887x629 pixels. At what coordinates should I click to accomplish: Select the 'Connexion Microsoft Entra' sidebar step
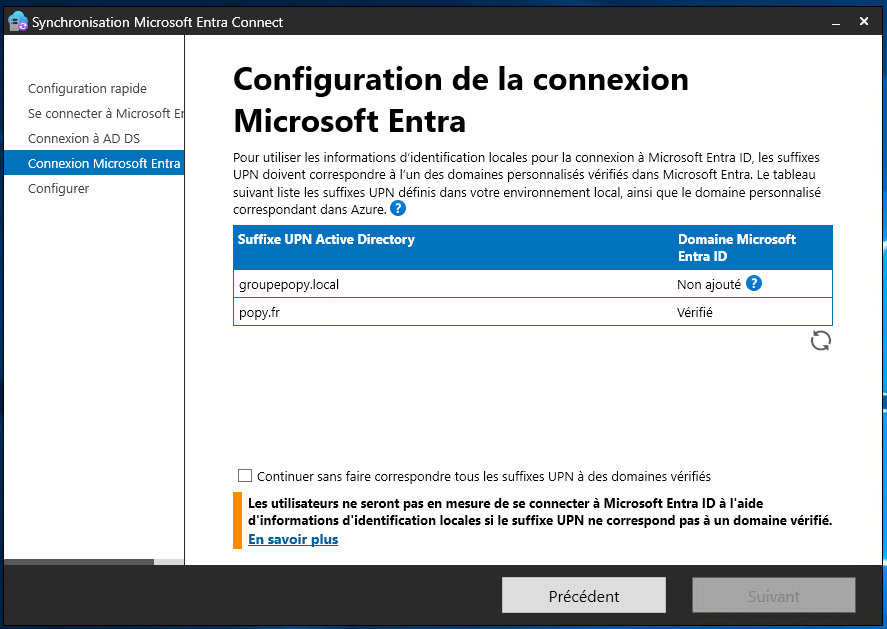94,163
